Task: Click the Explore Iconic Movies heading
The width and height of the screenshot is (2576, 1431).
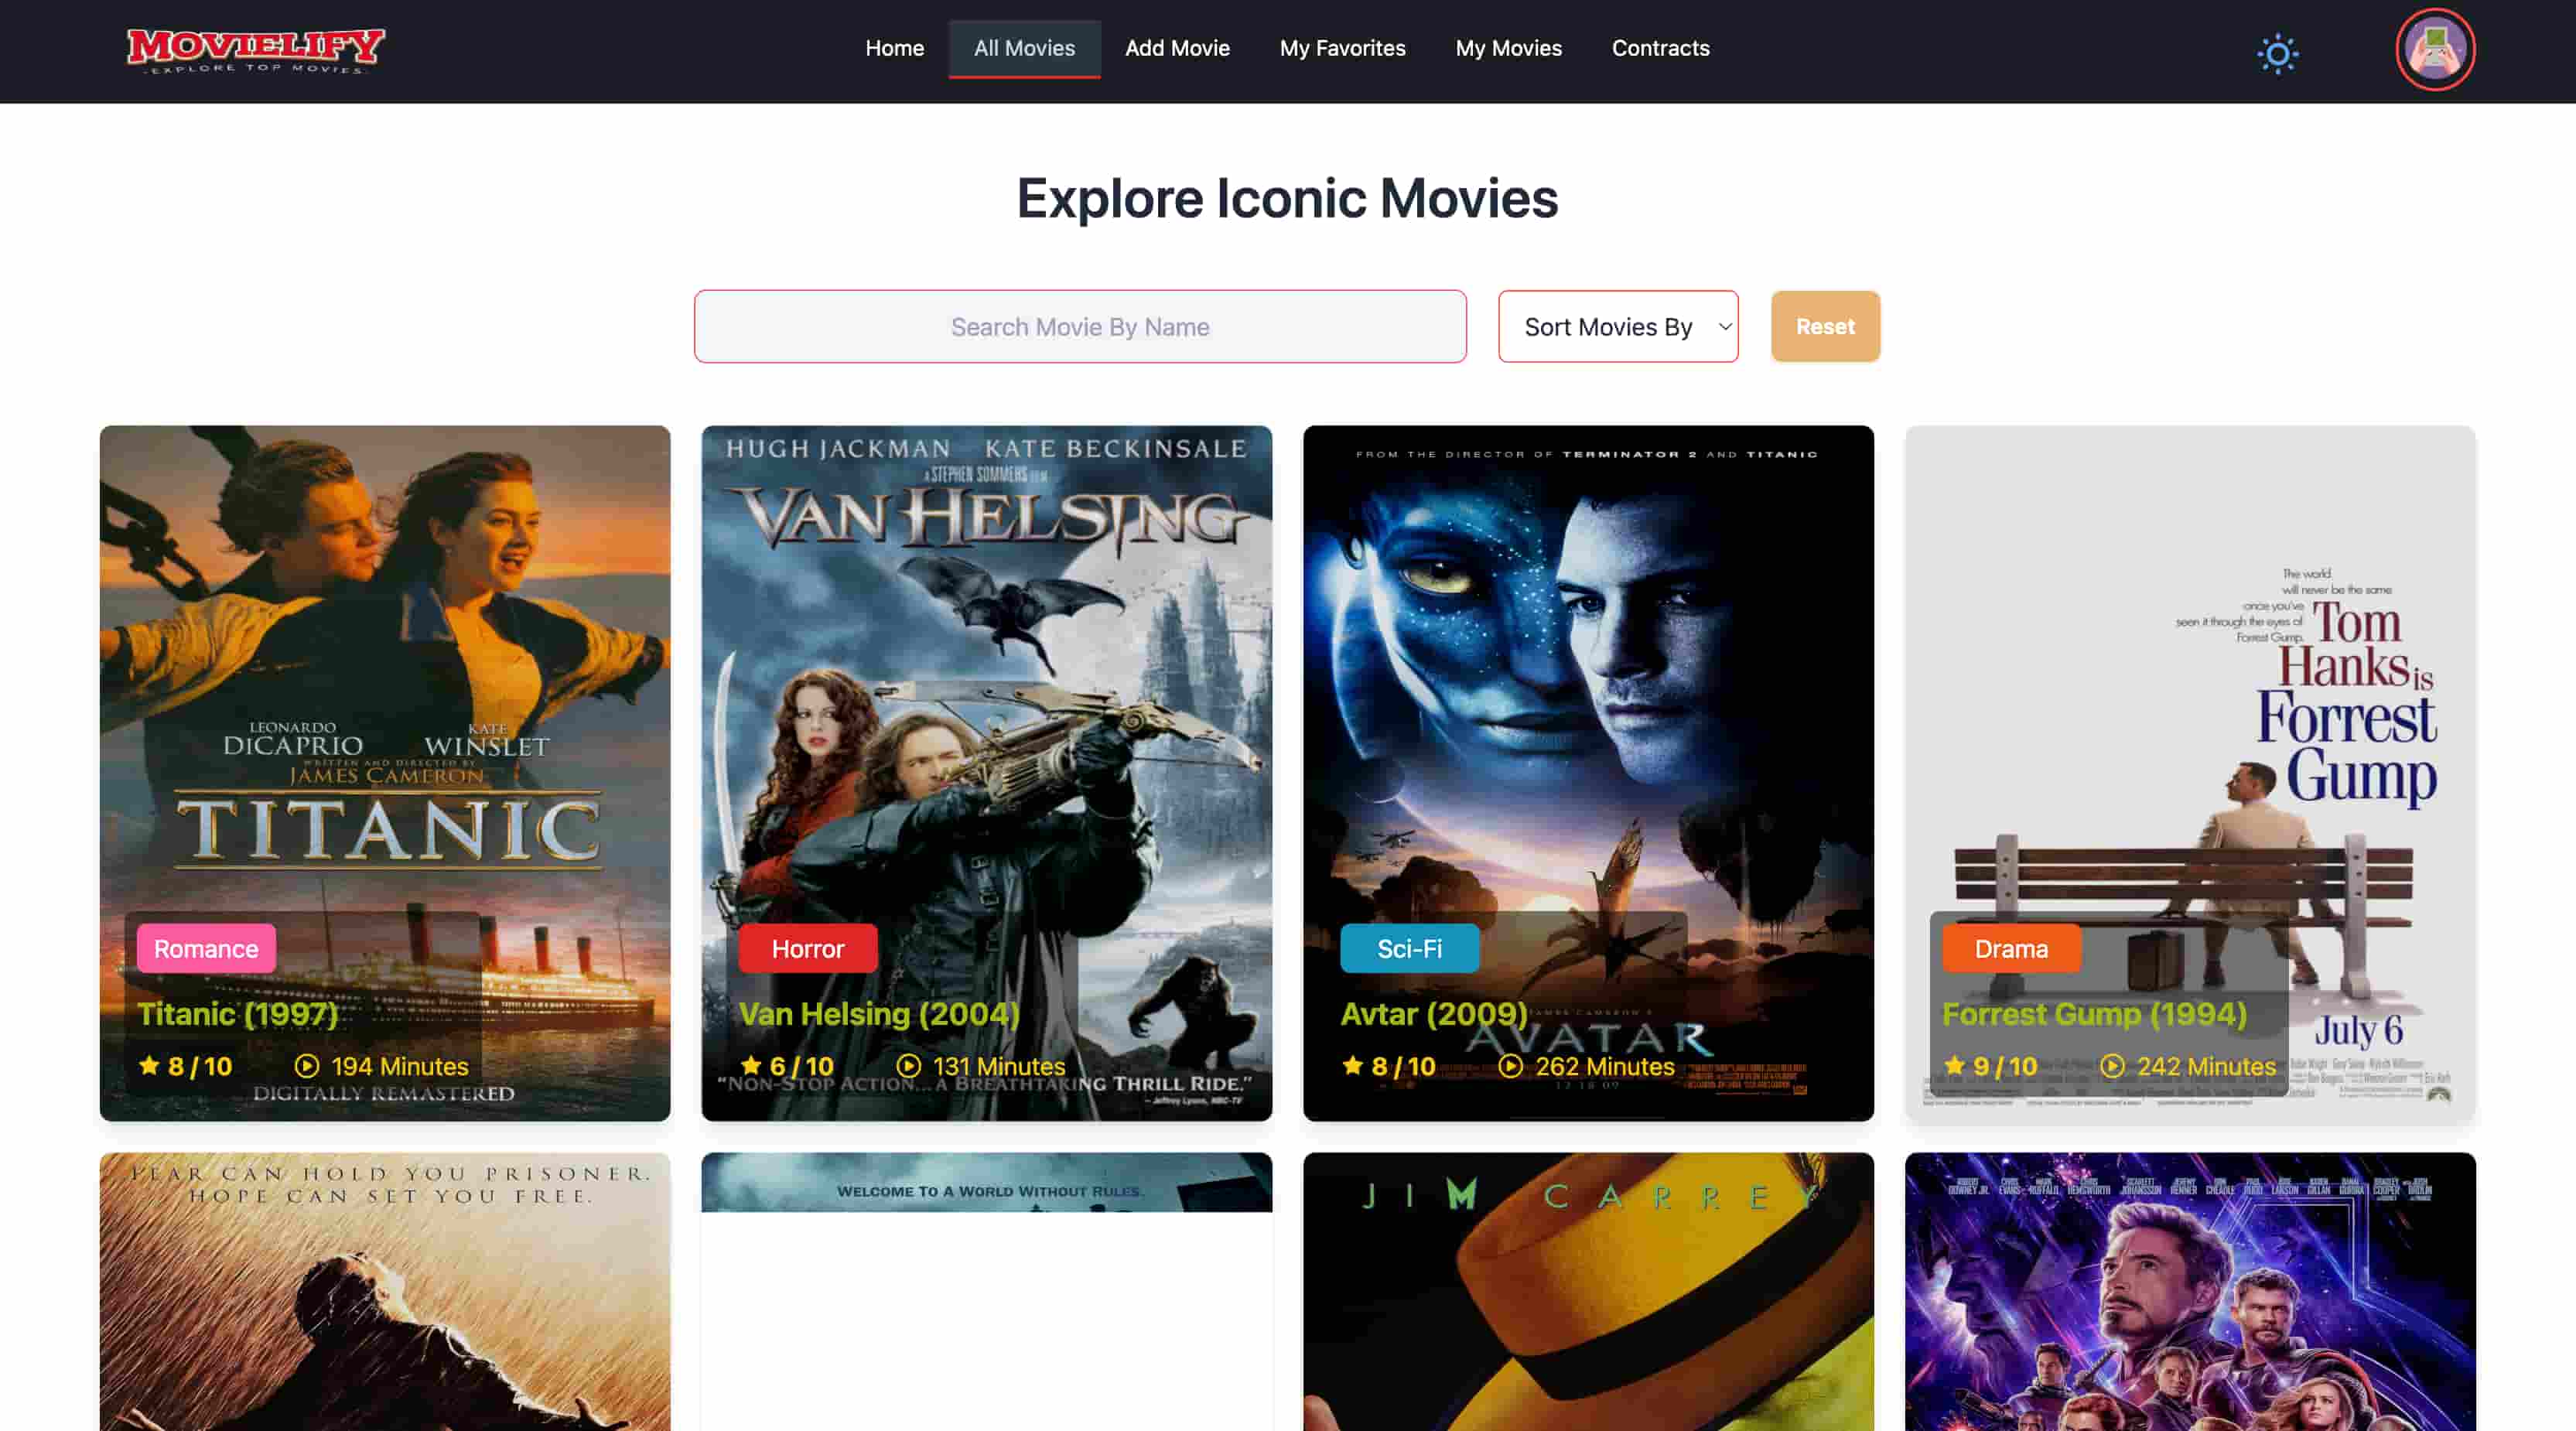Action: tap(1287, 198)
